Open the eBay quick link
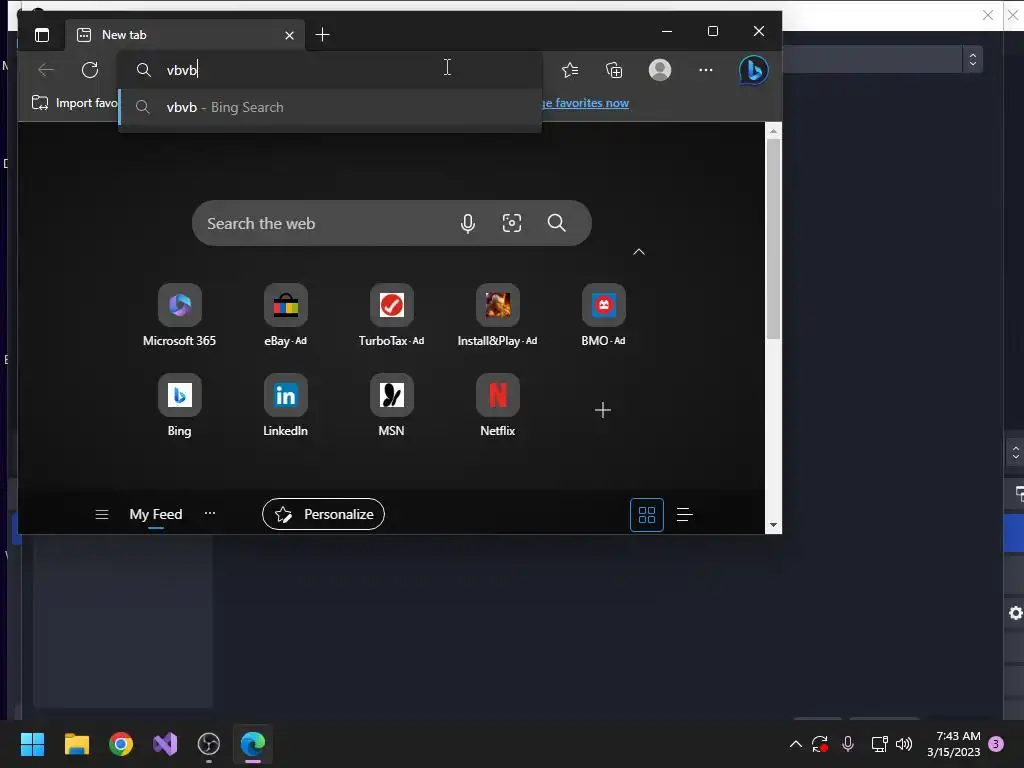1024x768 pixels. point(285,315)
